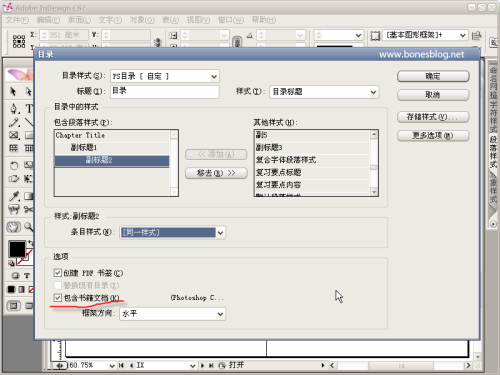Click the constrain proportions chain icon
500x375 pixels.
pos(237,42)
